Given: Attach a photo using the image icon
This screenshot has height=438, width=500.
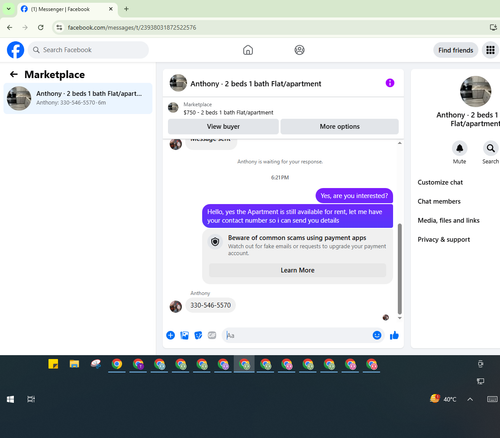Looking at the screenshot, I should [184, 335].
